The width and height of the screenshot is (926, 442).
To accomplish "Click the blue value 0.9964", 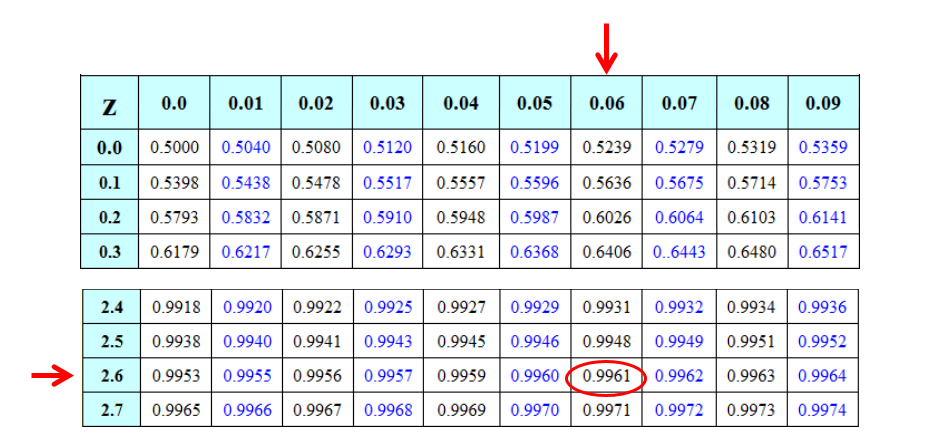I will click(823, 375).
